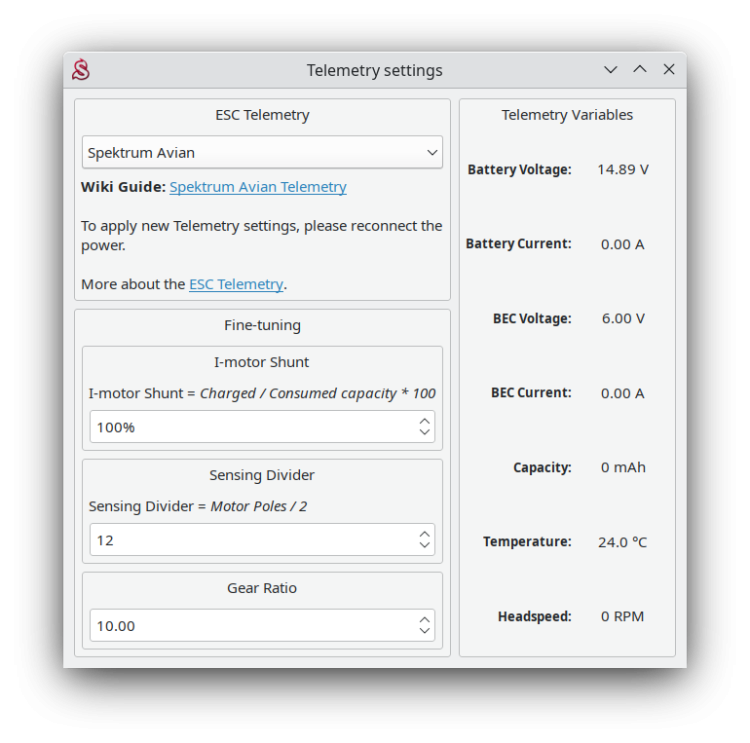
Task: Minimize the Telemetry settings window
Action: pyautogui.click(x=610, y=70)
